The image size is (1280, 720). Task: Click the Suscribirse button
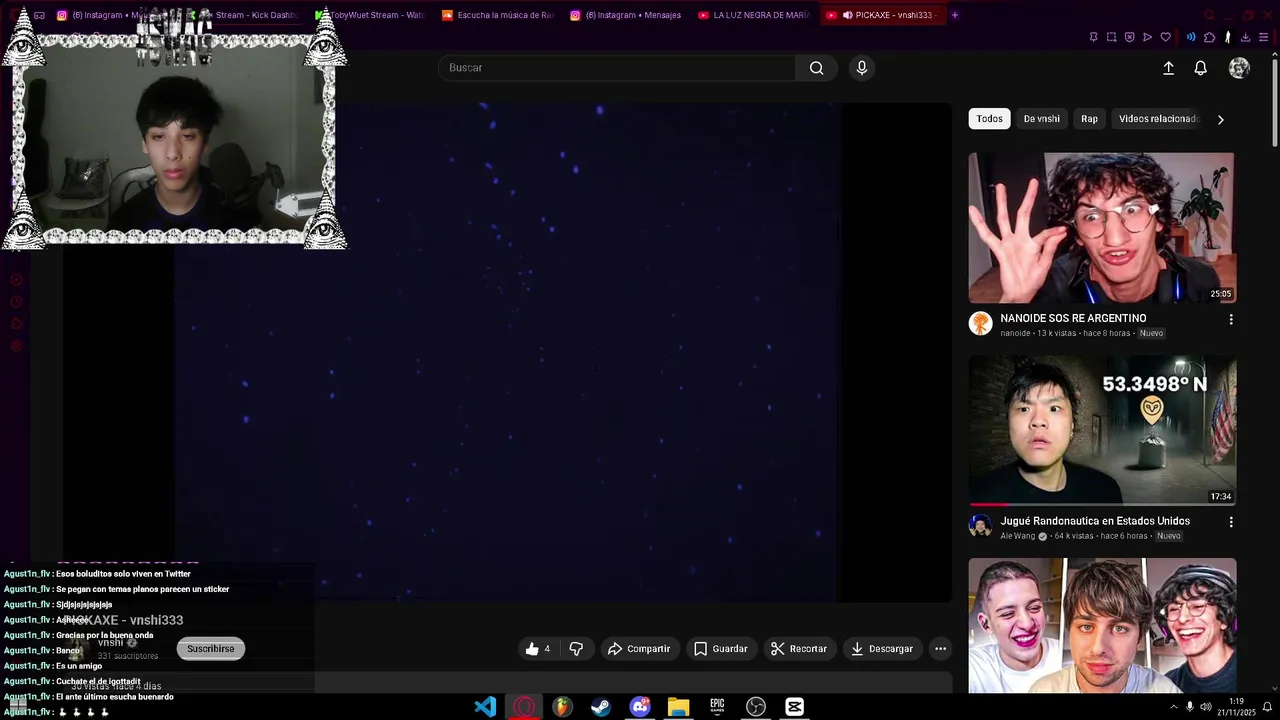211,649
